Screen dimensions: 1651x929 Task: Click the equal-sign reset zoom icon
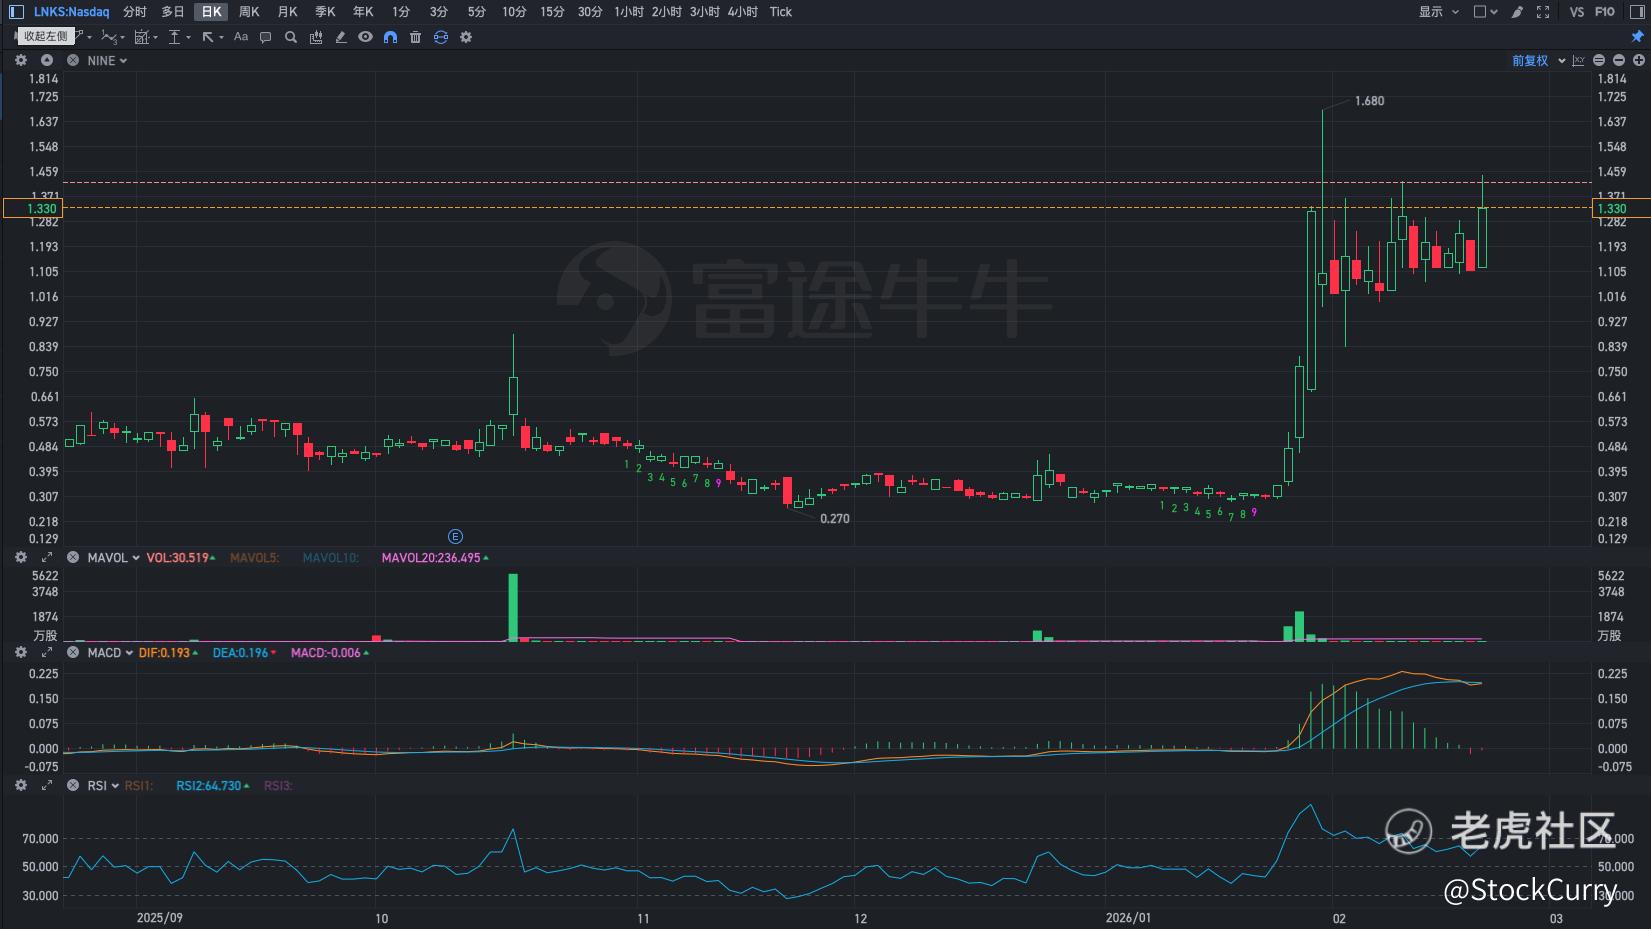point(1599,61)
